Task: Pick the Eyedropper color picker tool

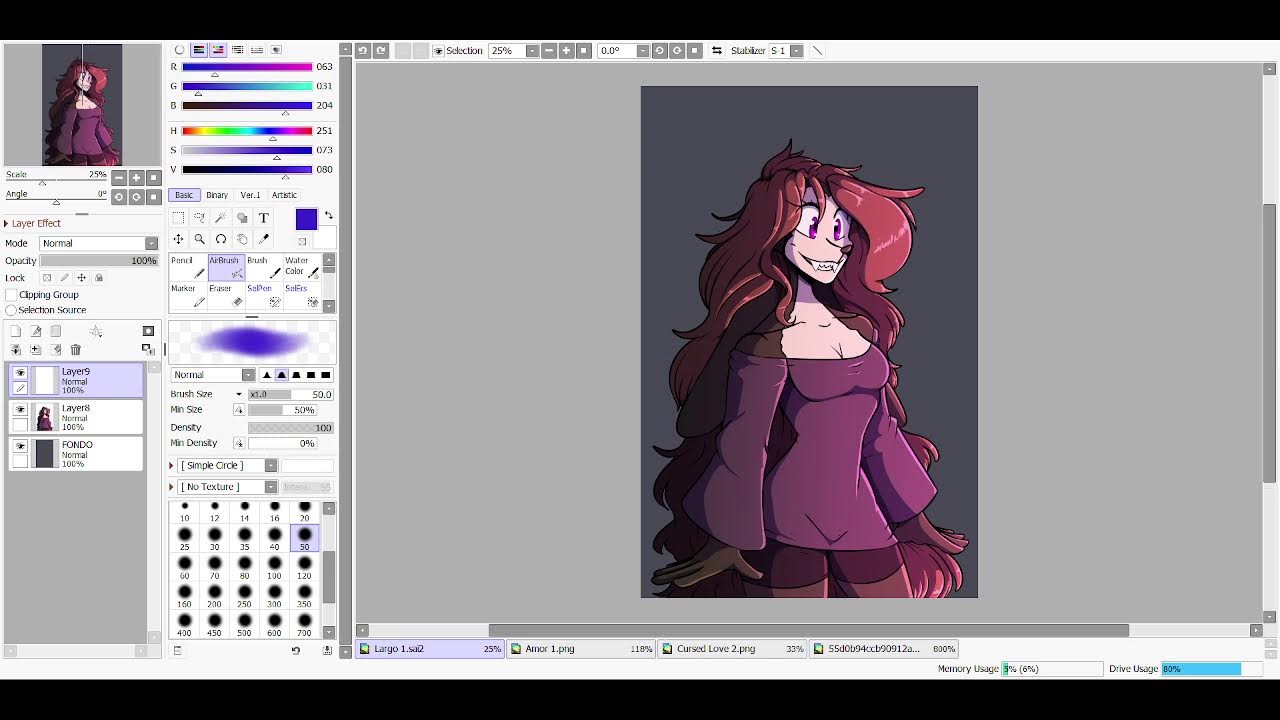Action: click(264, 239)
